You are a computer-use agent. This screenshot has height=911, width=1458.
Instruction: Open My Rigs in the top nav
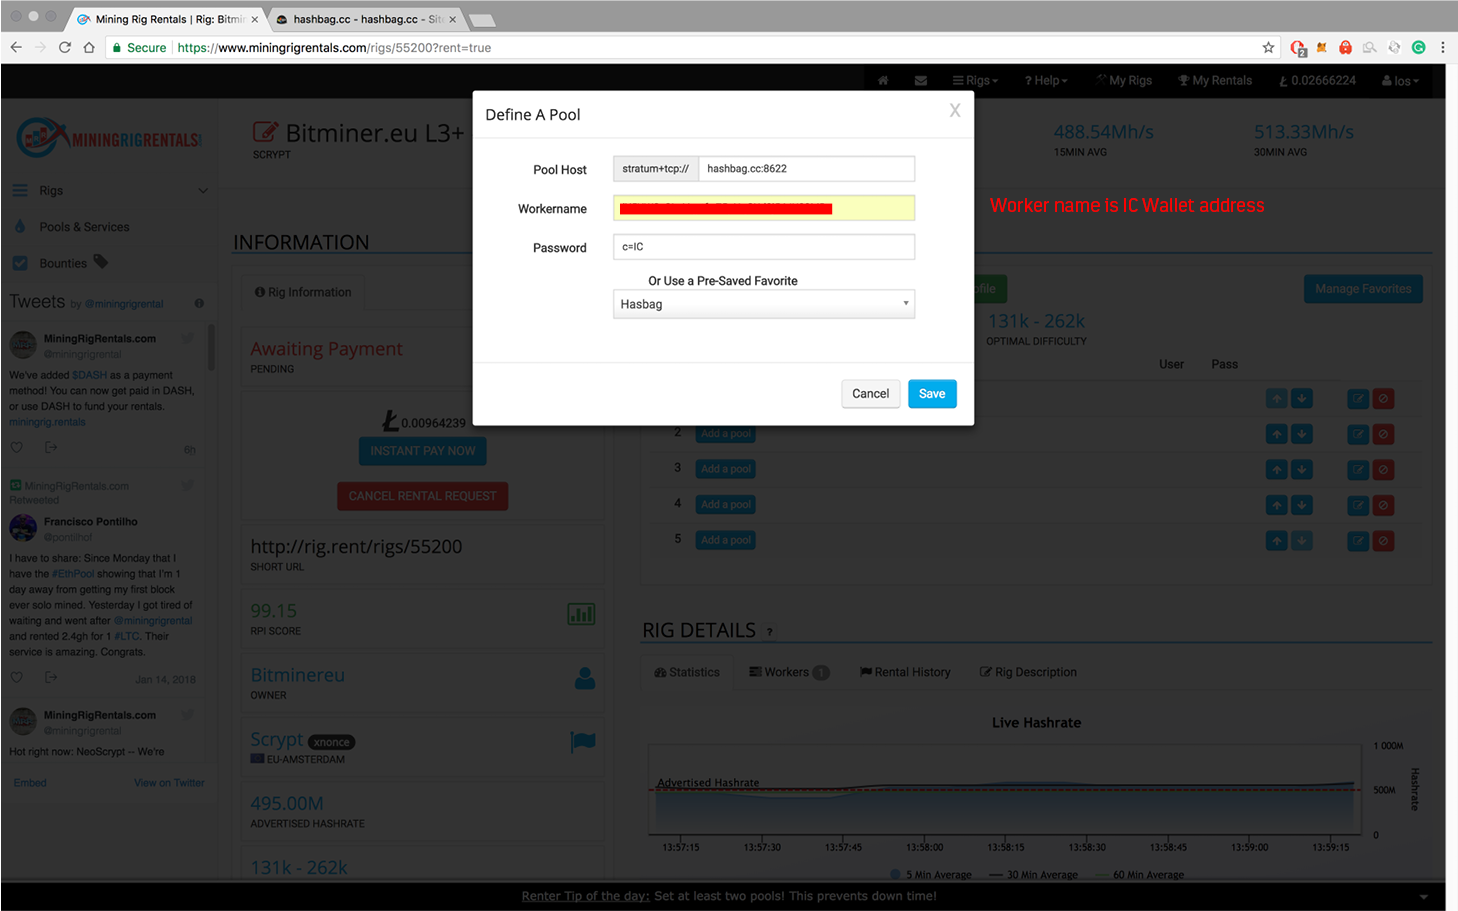[1124, 81]
